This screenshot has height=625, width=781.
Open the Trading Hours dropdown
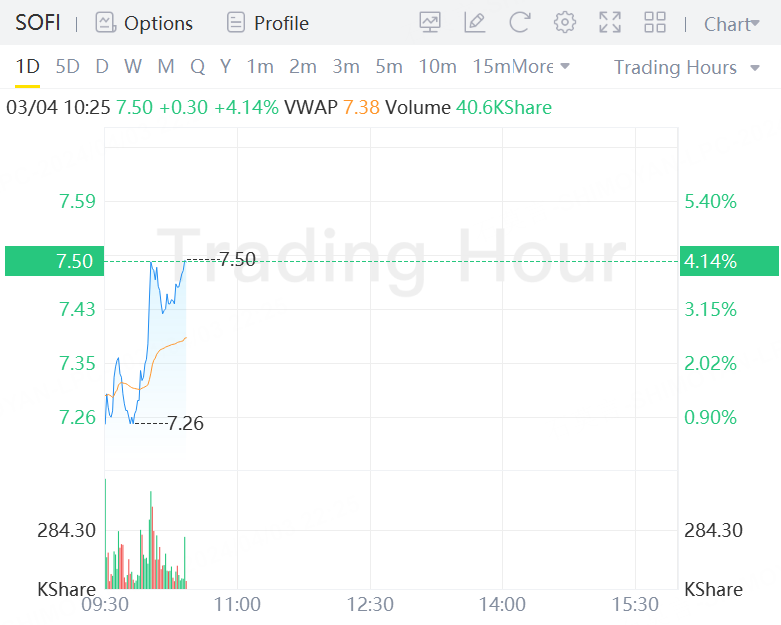(x=686, y=67)
